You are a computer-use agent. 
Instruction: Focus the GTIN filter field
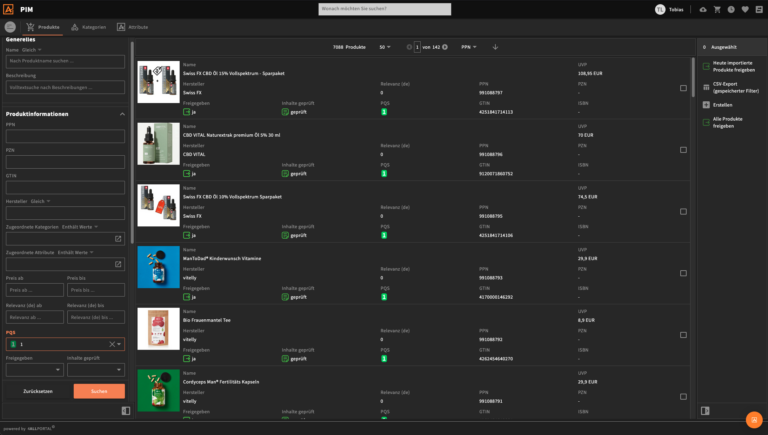[65, 187]
